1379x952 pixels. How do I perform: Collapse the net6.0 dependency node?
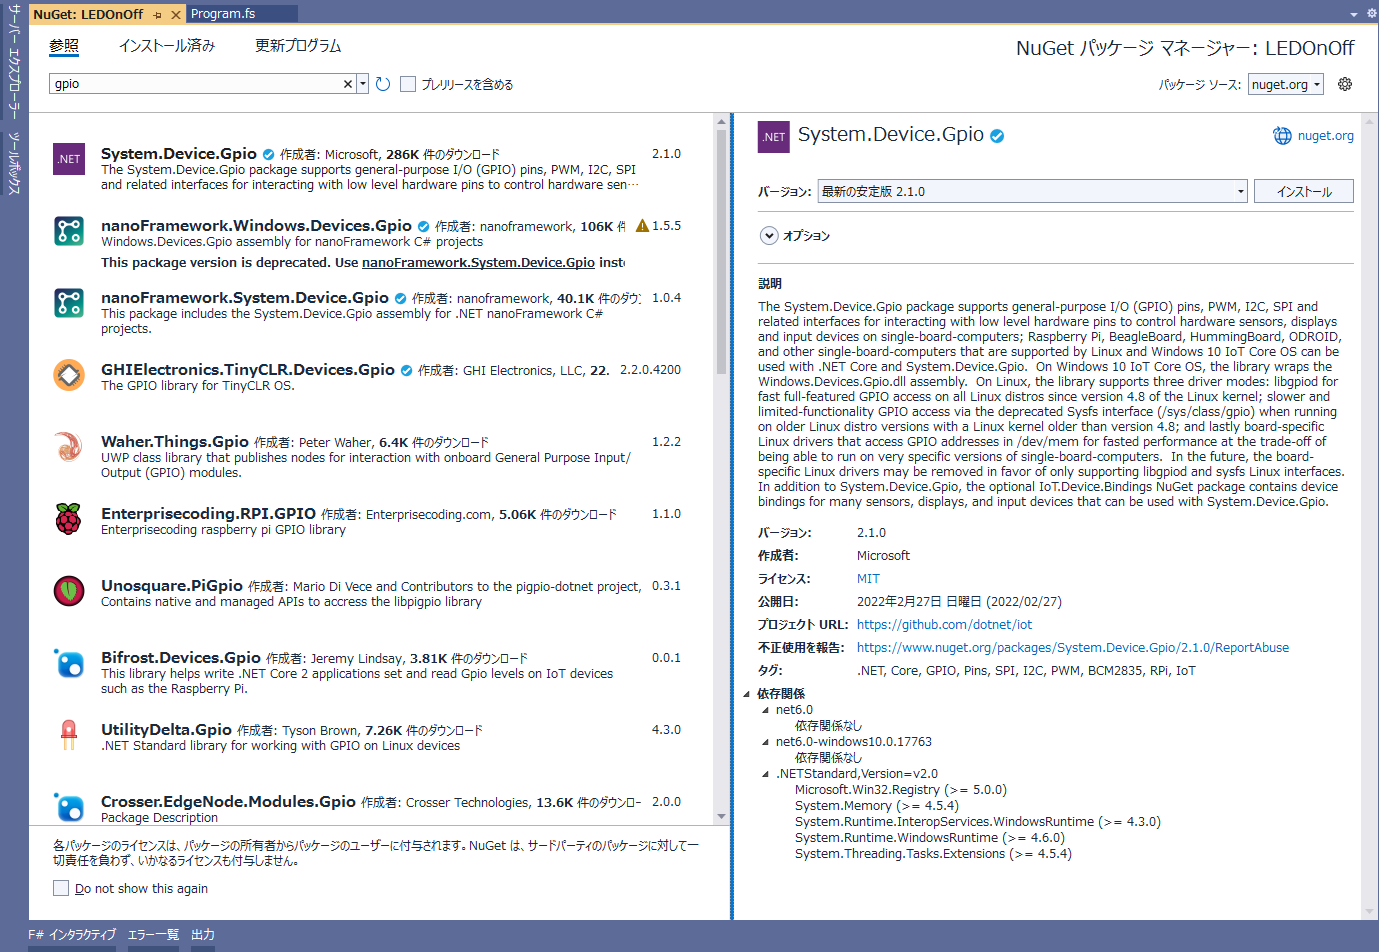(x=766, y=710)
